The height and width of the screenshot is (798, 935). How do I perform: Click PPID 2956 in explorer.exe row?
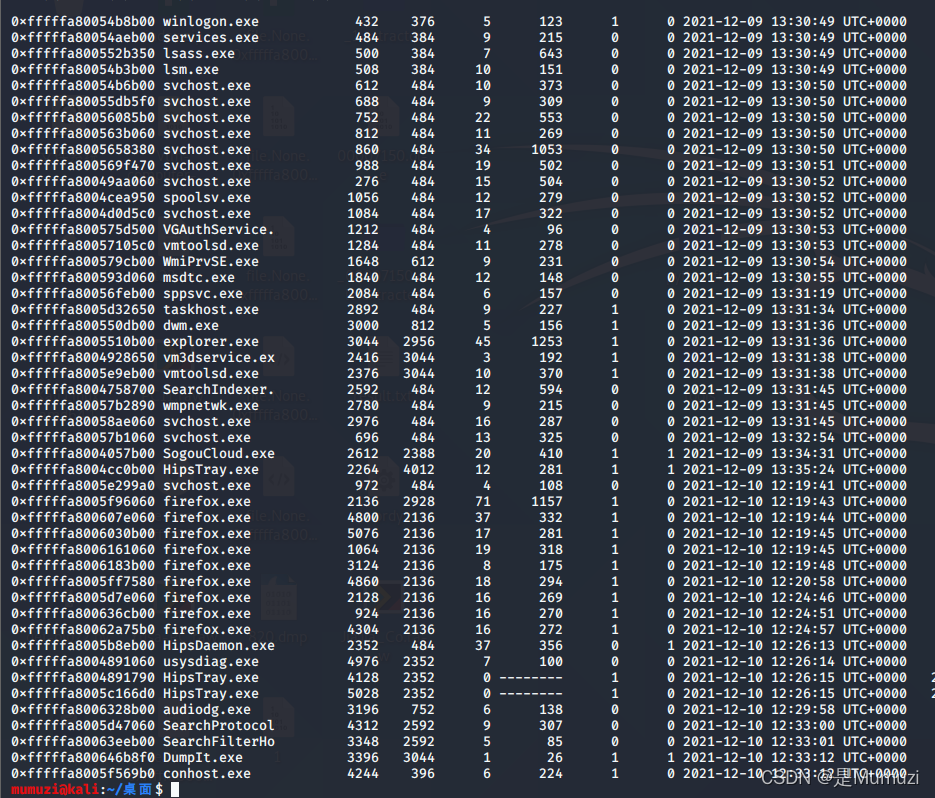(419, 342)
